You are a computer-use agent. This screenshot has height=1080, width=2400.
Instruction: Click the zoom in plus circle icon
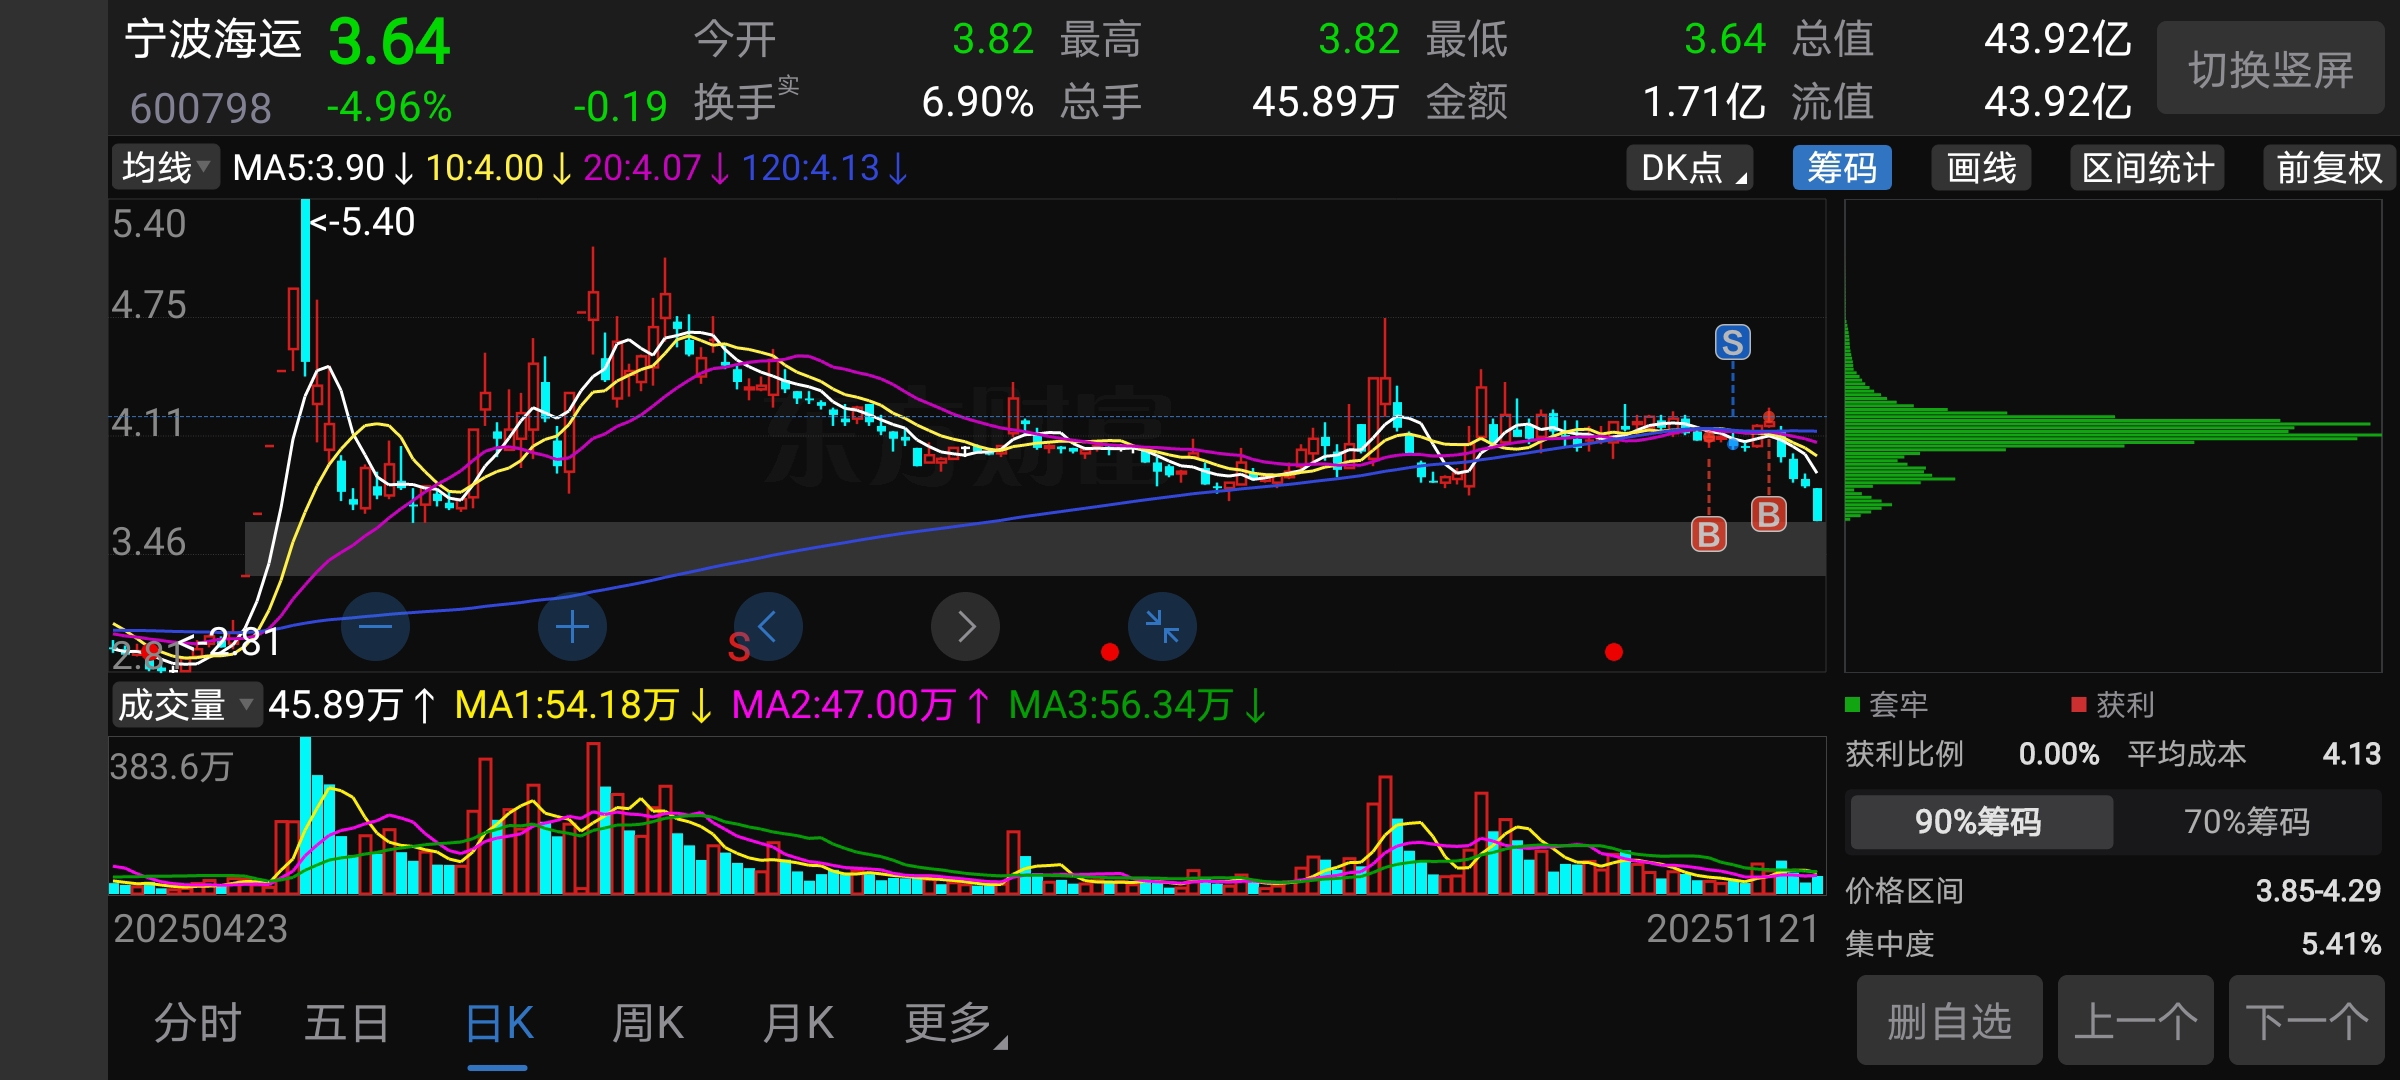572,627
